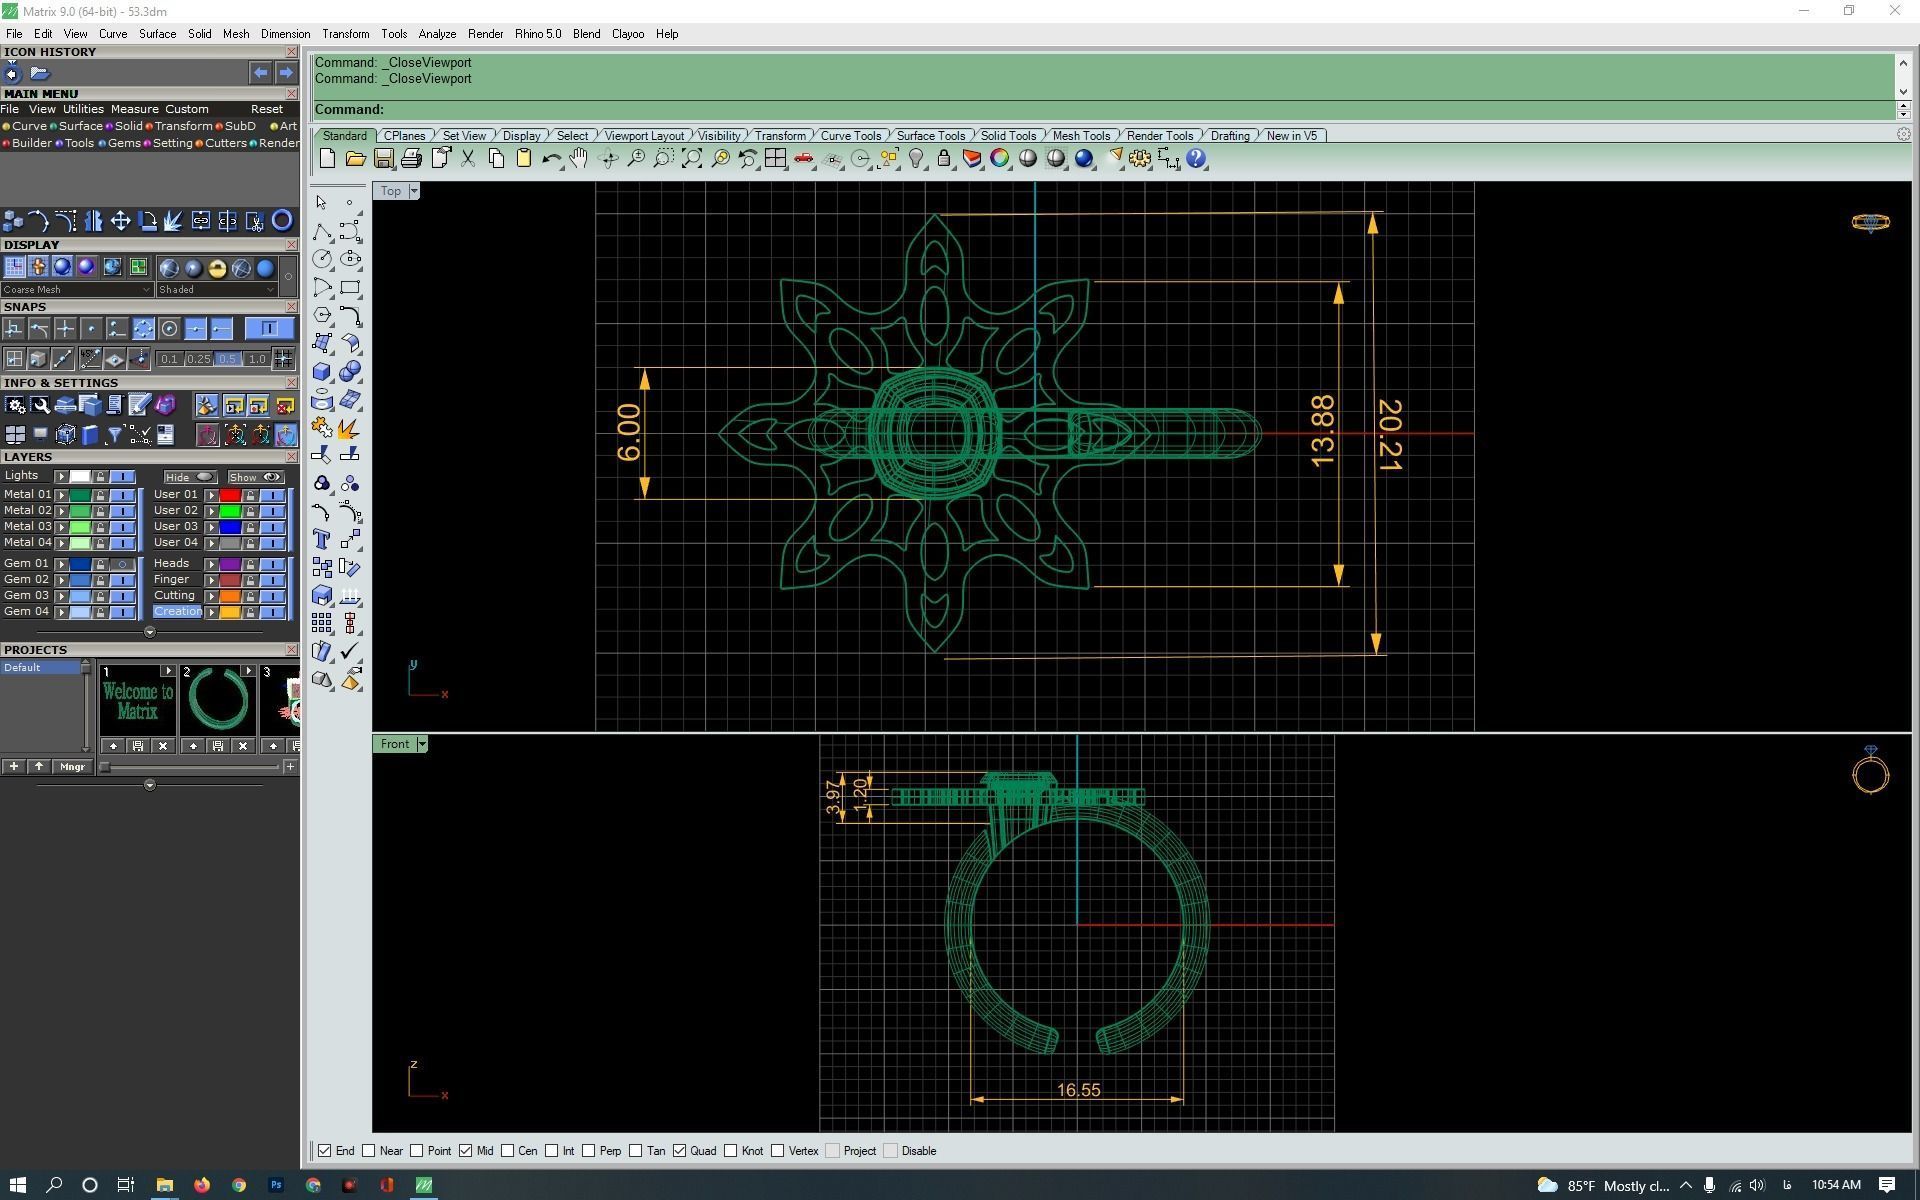This screenshot has height=1200, width=1920.
Task: Open the Analyze menu
Action: [x=436, y=34]
